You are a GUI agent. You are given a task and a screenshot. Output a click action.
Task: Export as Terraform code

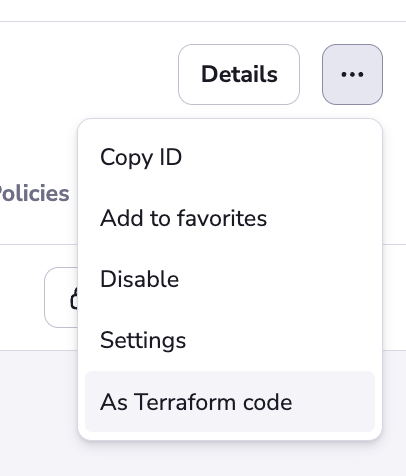(x=230, y=402)
